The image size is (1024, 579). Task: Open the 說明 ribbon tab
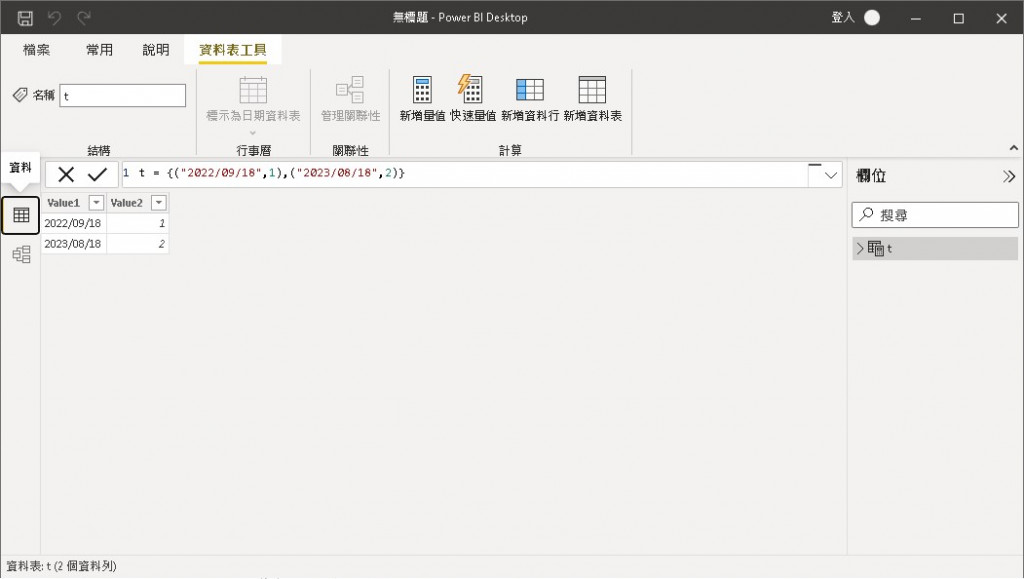click(156, 50)
